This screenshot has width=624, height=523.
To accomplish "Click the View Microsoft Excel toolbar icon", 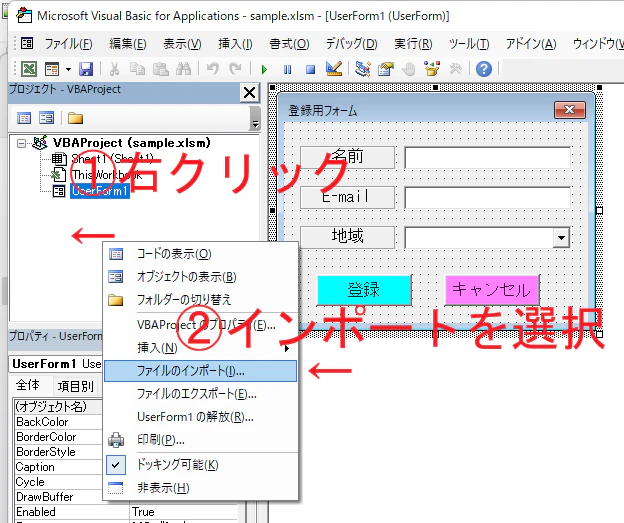I will 29,69.
